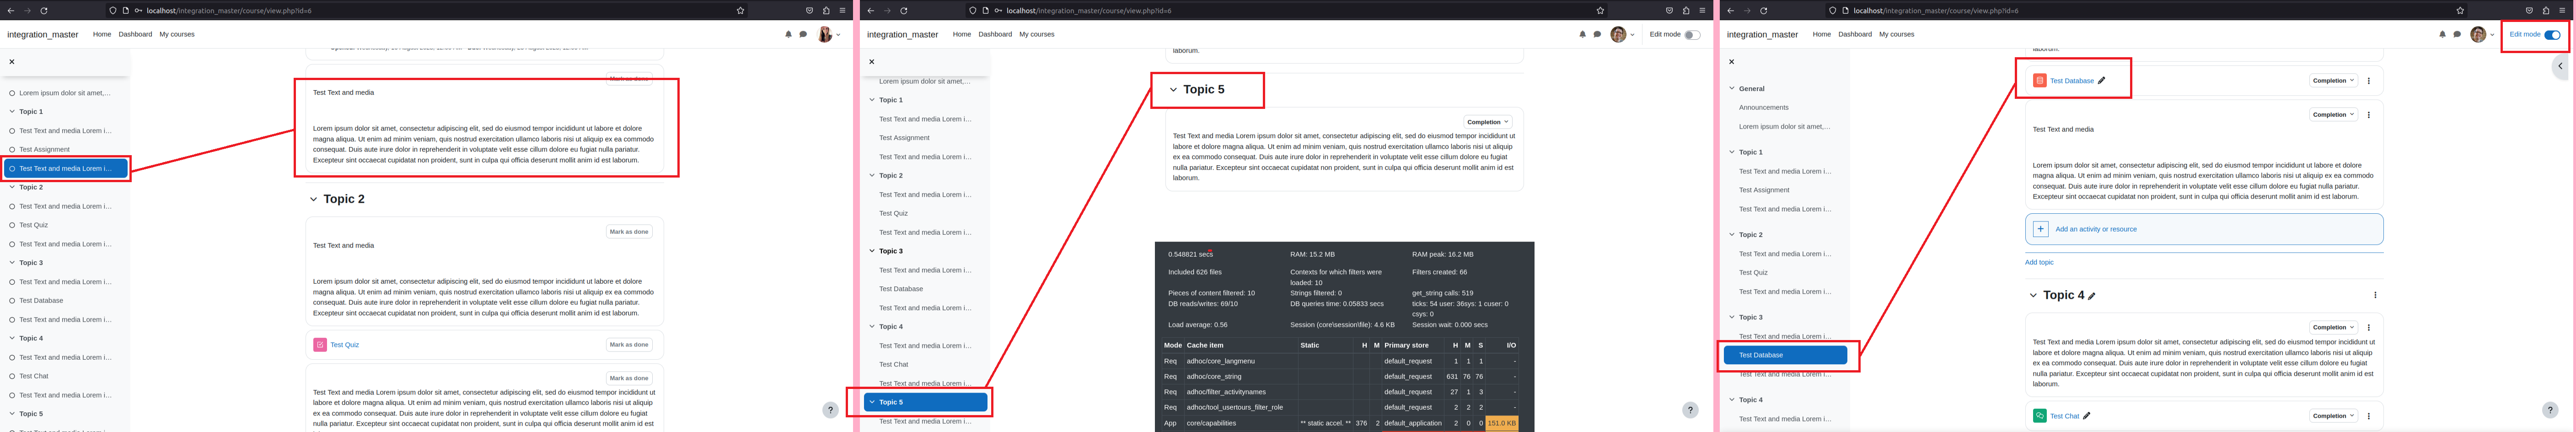Click the adhoc/core_string cache row
This screenshot has width=2576, height=432.
click(1340, 376)
